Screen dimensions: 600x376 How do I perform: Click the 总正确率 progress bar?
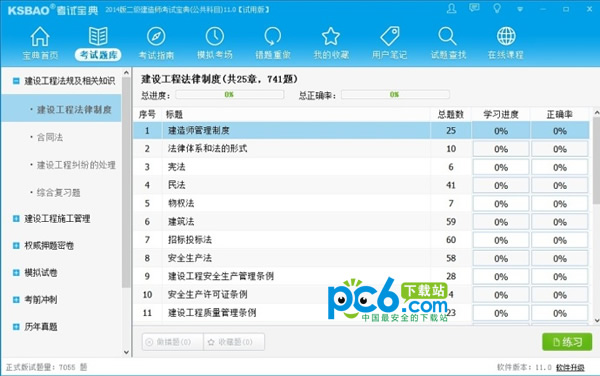(x=395, y=94)
